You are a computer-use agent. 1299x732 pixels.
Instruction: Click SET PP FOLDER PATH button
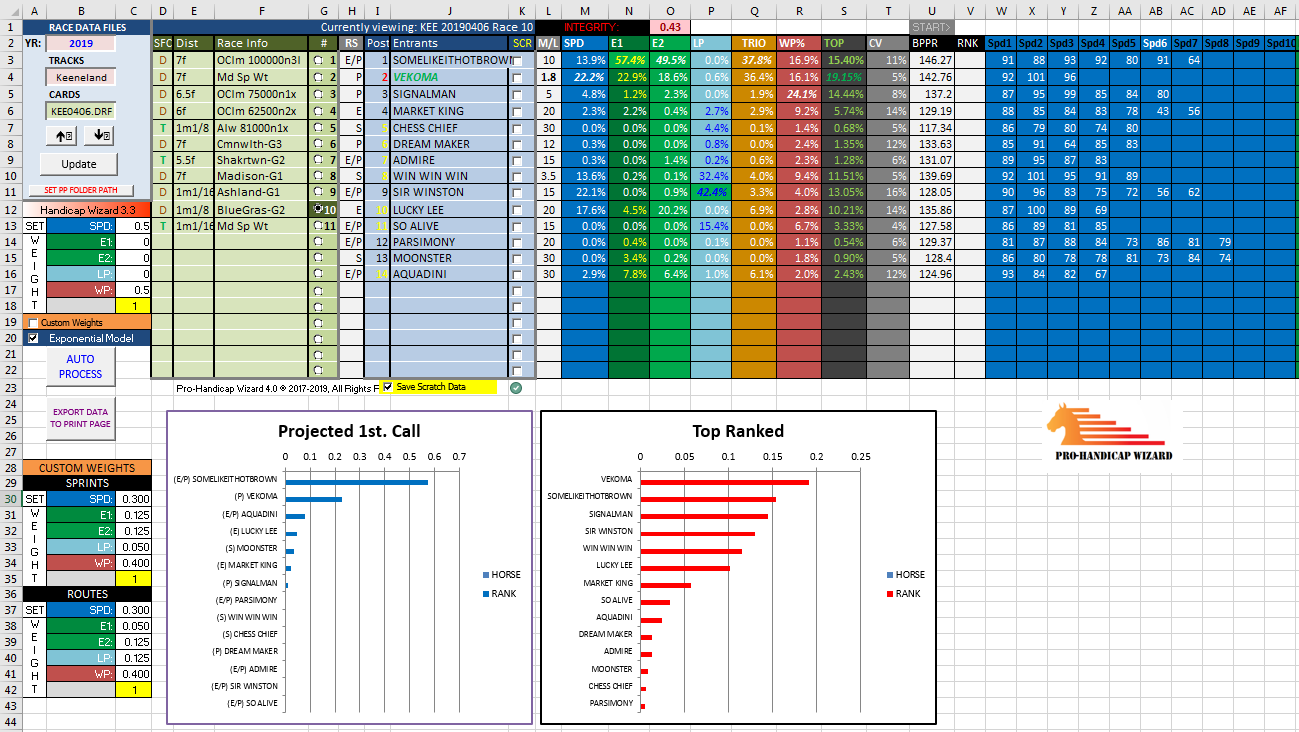(x=80, y=190)
